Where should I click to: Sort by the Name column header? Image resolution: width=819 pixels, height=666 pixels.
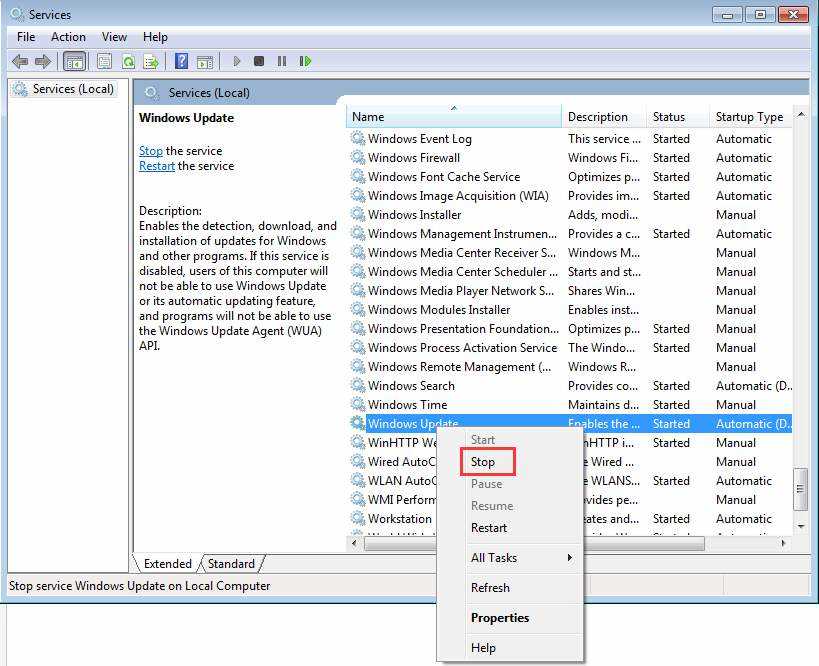coord(453,116)
